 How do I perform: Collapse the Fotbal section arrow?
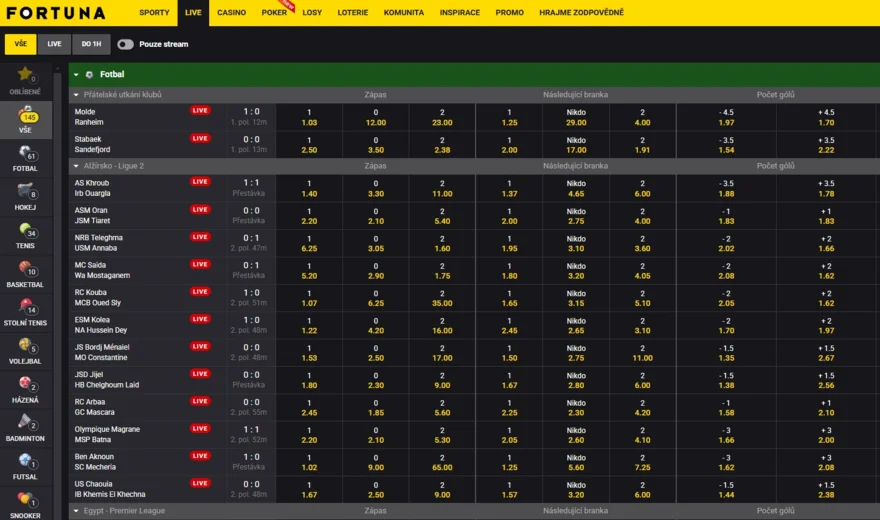point(76,75)
